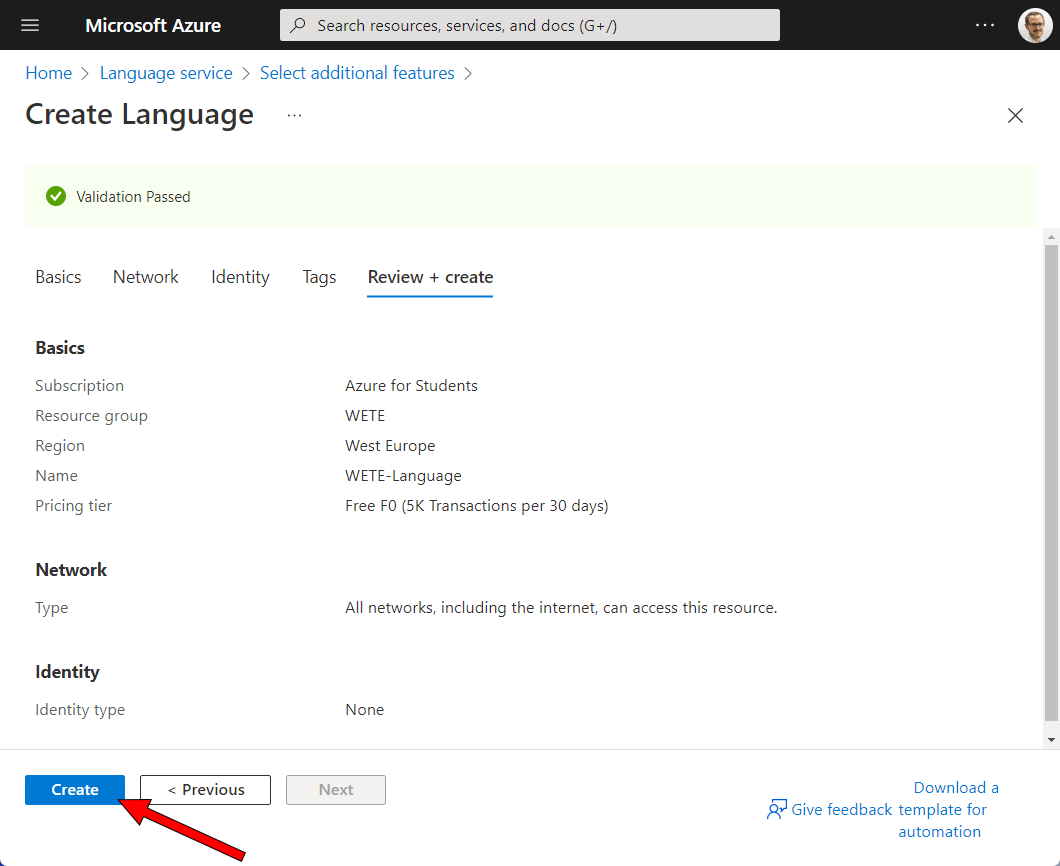Open the user account avatar

1034,25
